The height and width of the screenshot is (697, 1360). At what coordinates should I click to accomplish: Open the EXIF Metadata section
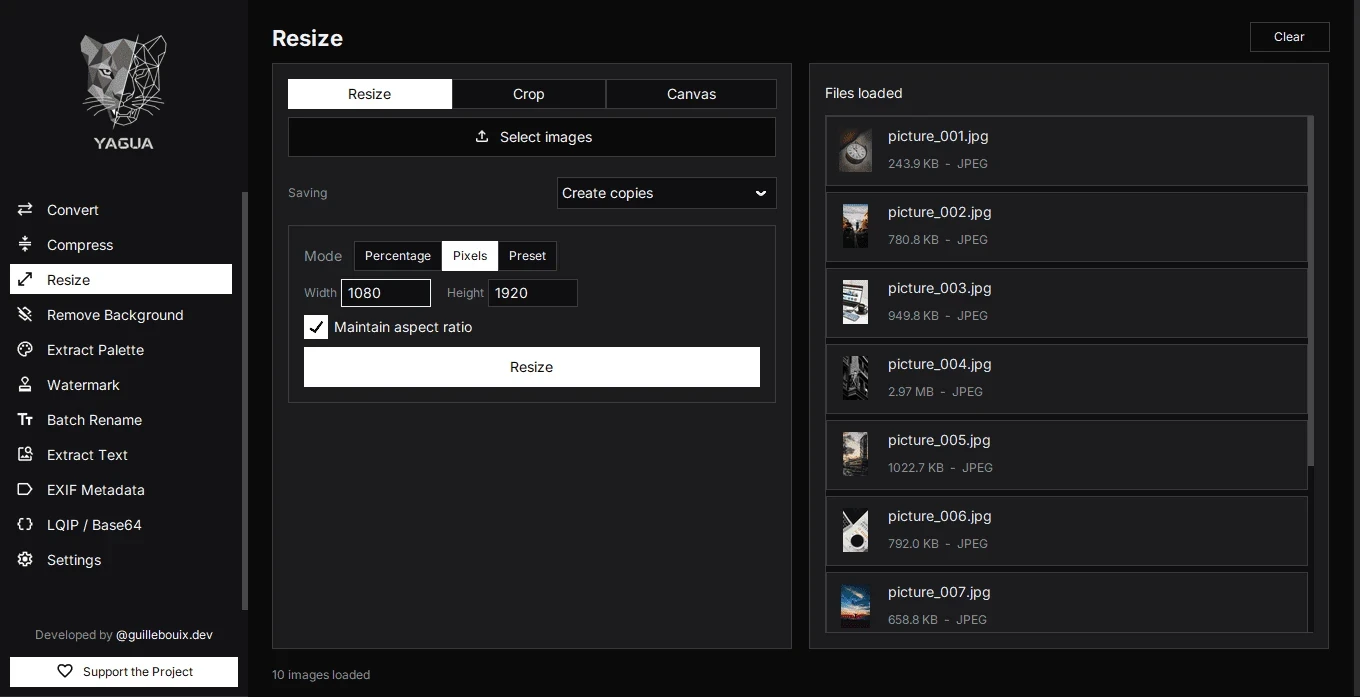[x=121, y=490]
